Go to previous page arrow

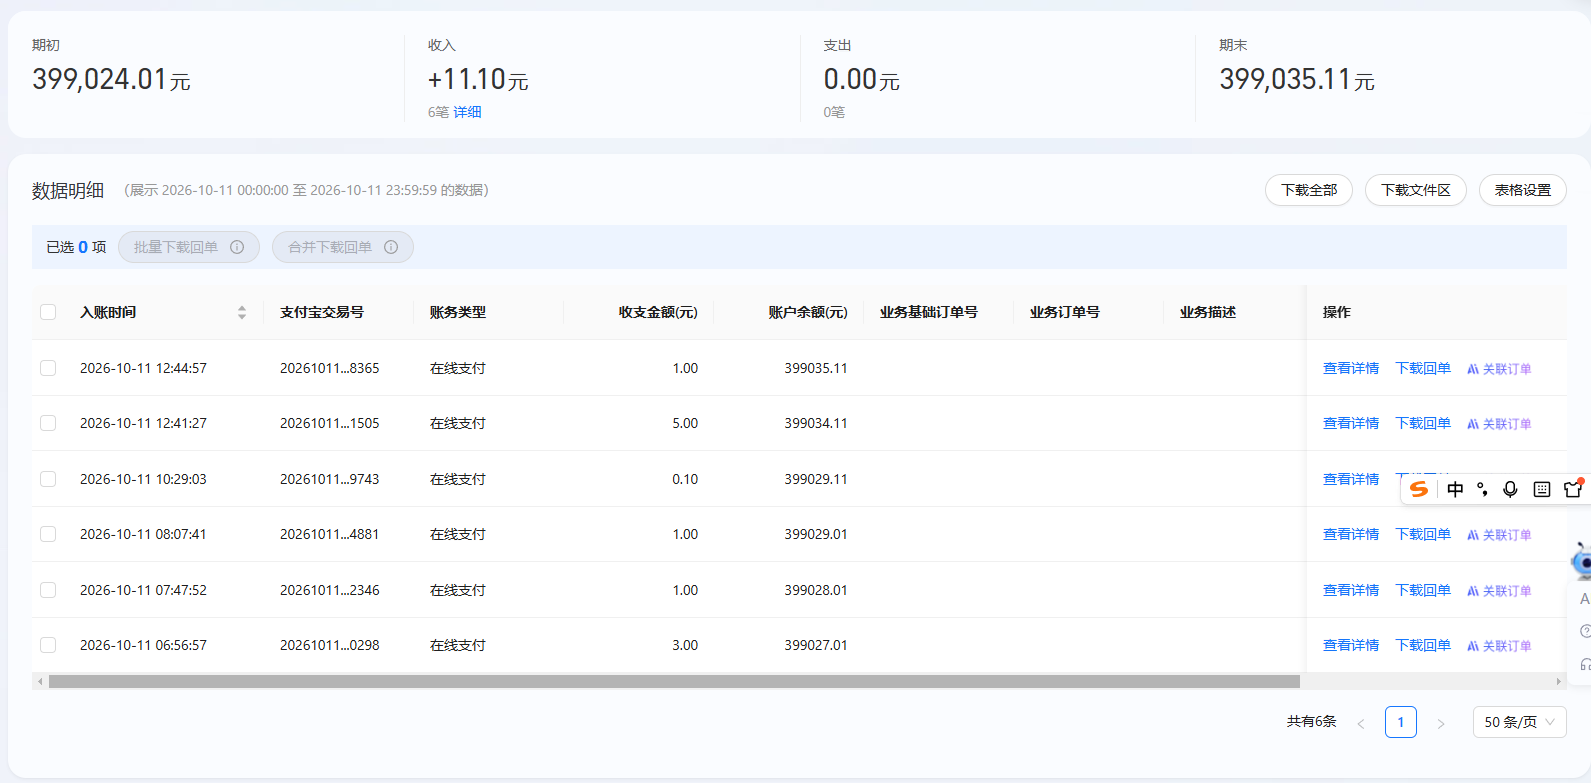[1361, 723]
